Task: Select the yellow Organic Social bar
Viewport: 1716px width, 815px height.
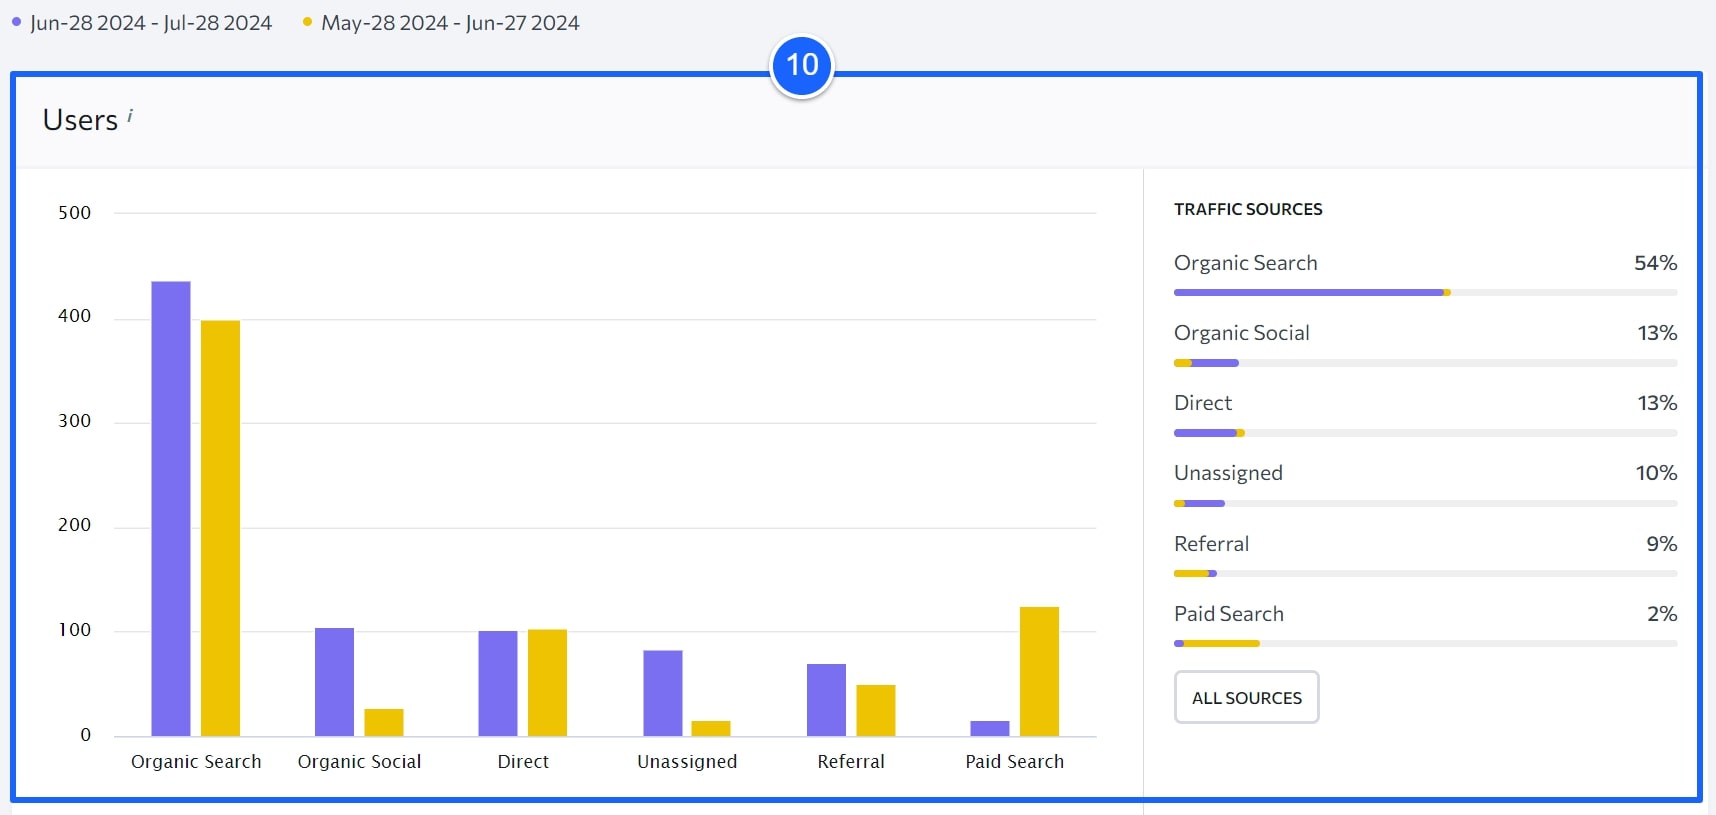Action: point(384,722)
